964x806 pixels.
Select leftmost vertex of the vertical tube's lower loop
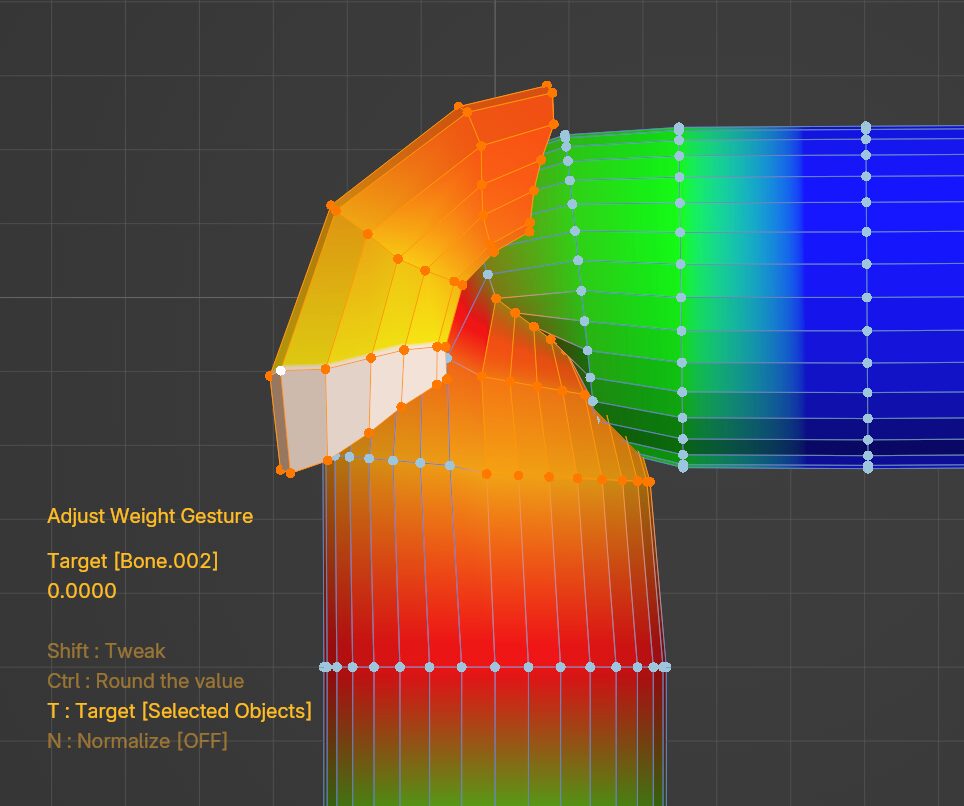coord(324,667)
